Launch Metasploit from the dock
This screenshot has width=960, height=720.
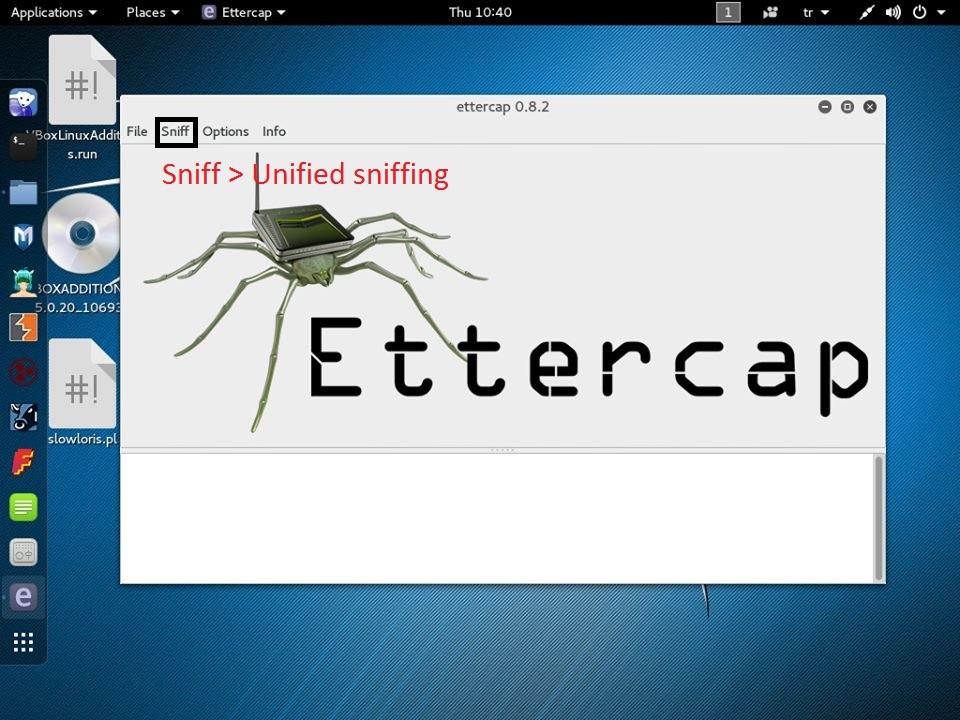(x=23, y=237)
